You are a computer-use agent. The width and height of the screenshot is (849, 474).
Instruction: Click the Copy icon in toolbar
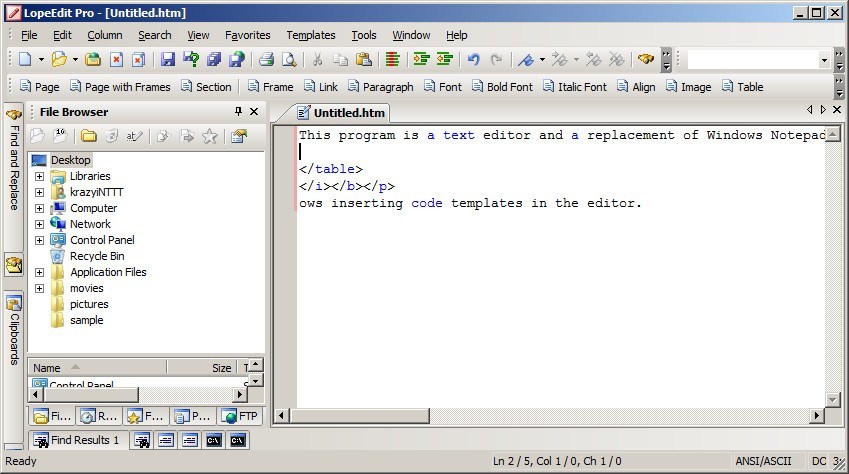(340, 59)
